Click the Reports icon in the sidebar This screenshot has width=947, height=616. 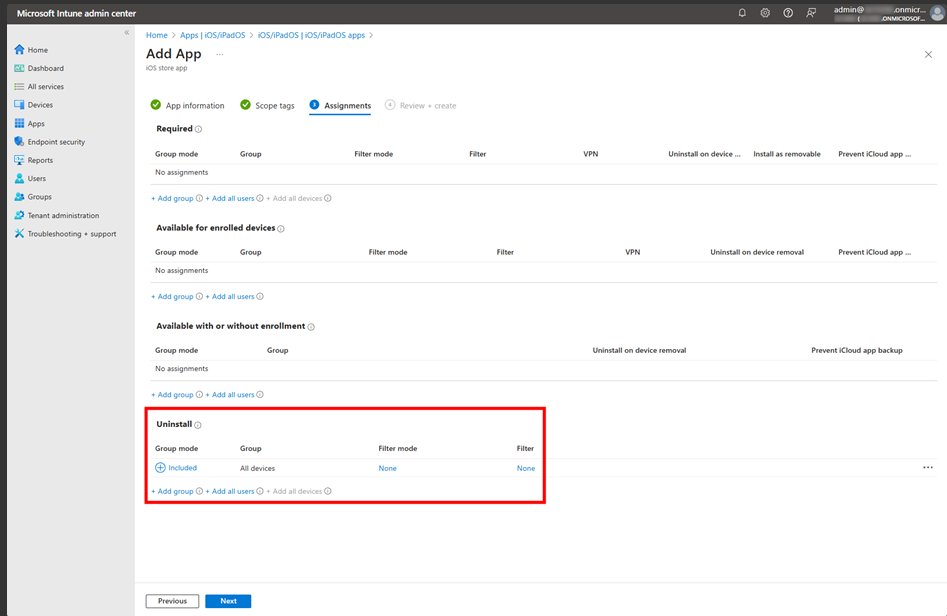coord(19,160)
